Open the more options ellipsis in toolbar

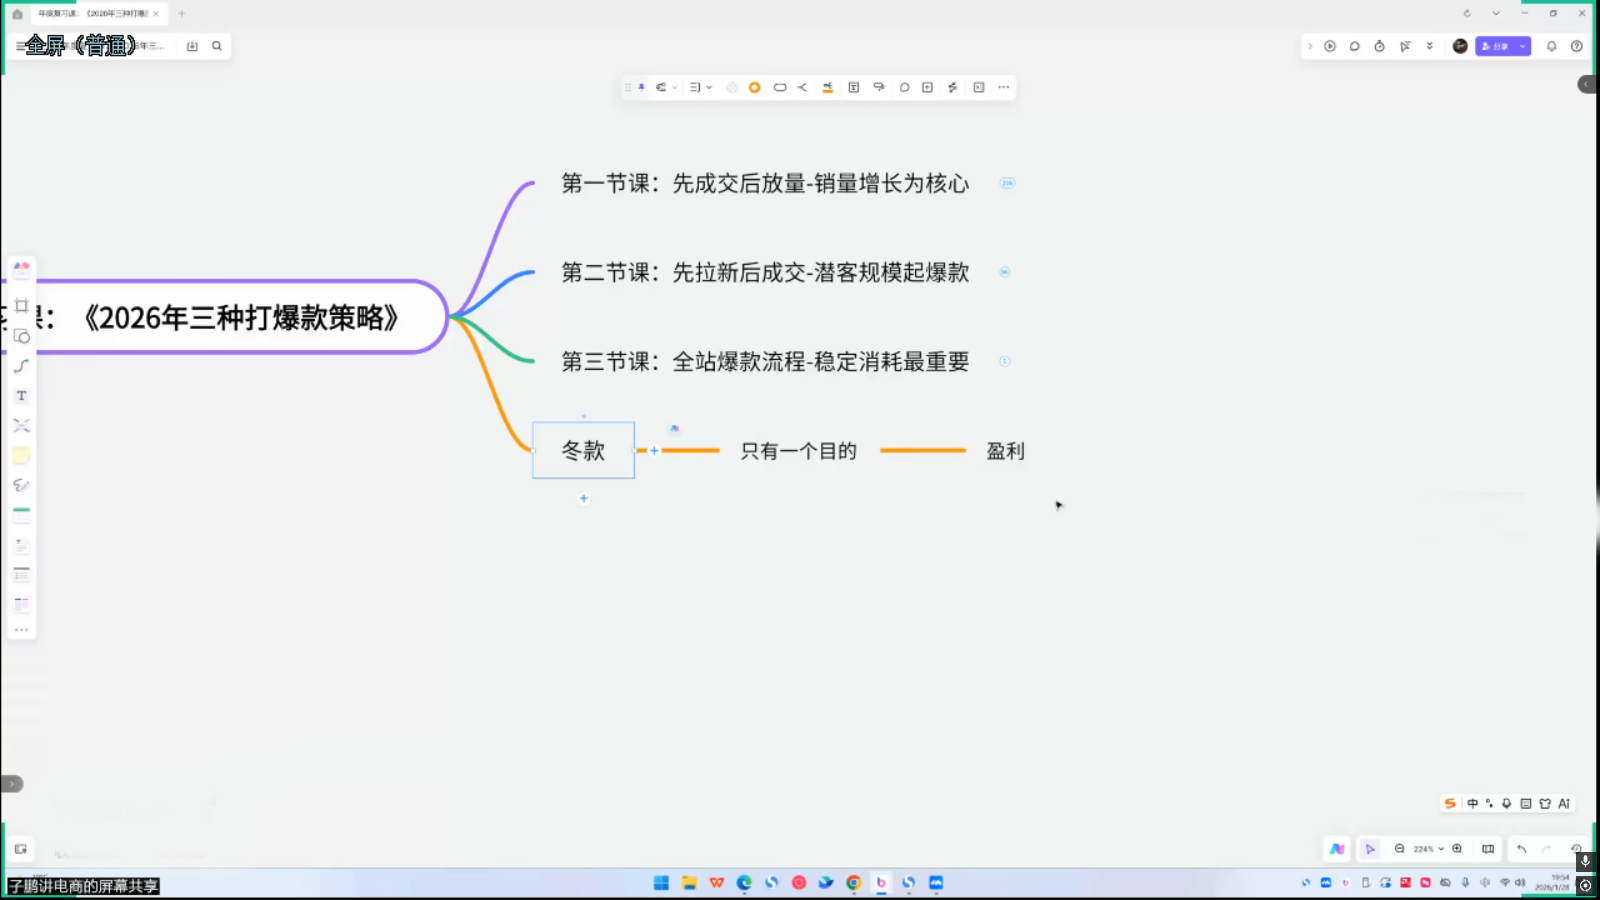[1004, 87]
